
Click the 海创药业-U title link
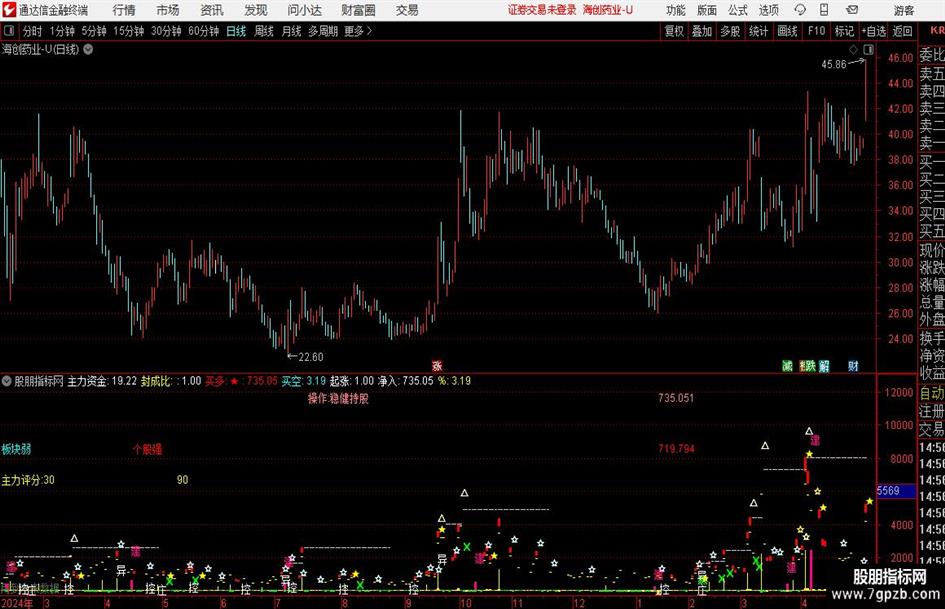608,10
